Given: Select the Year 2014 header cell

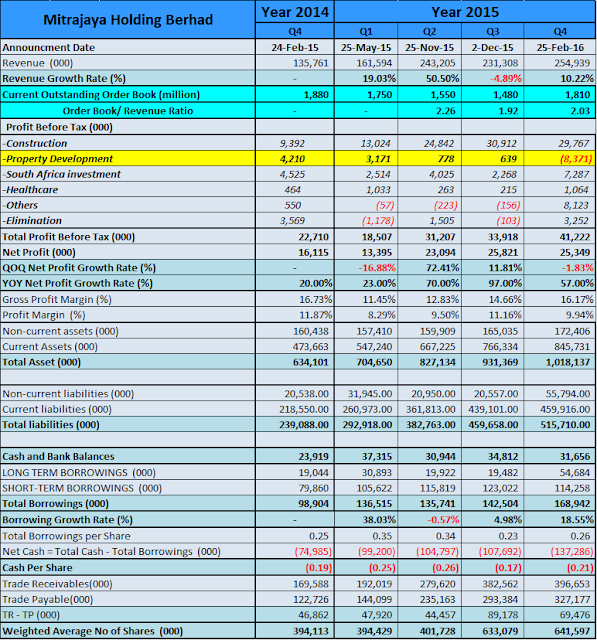Looking at the screenshot, I should pos(295,12).
